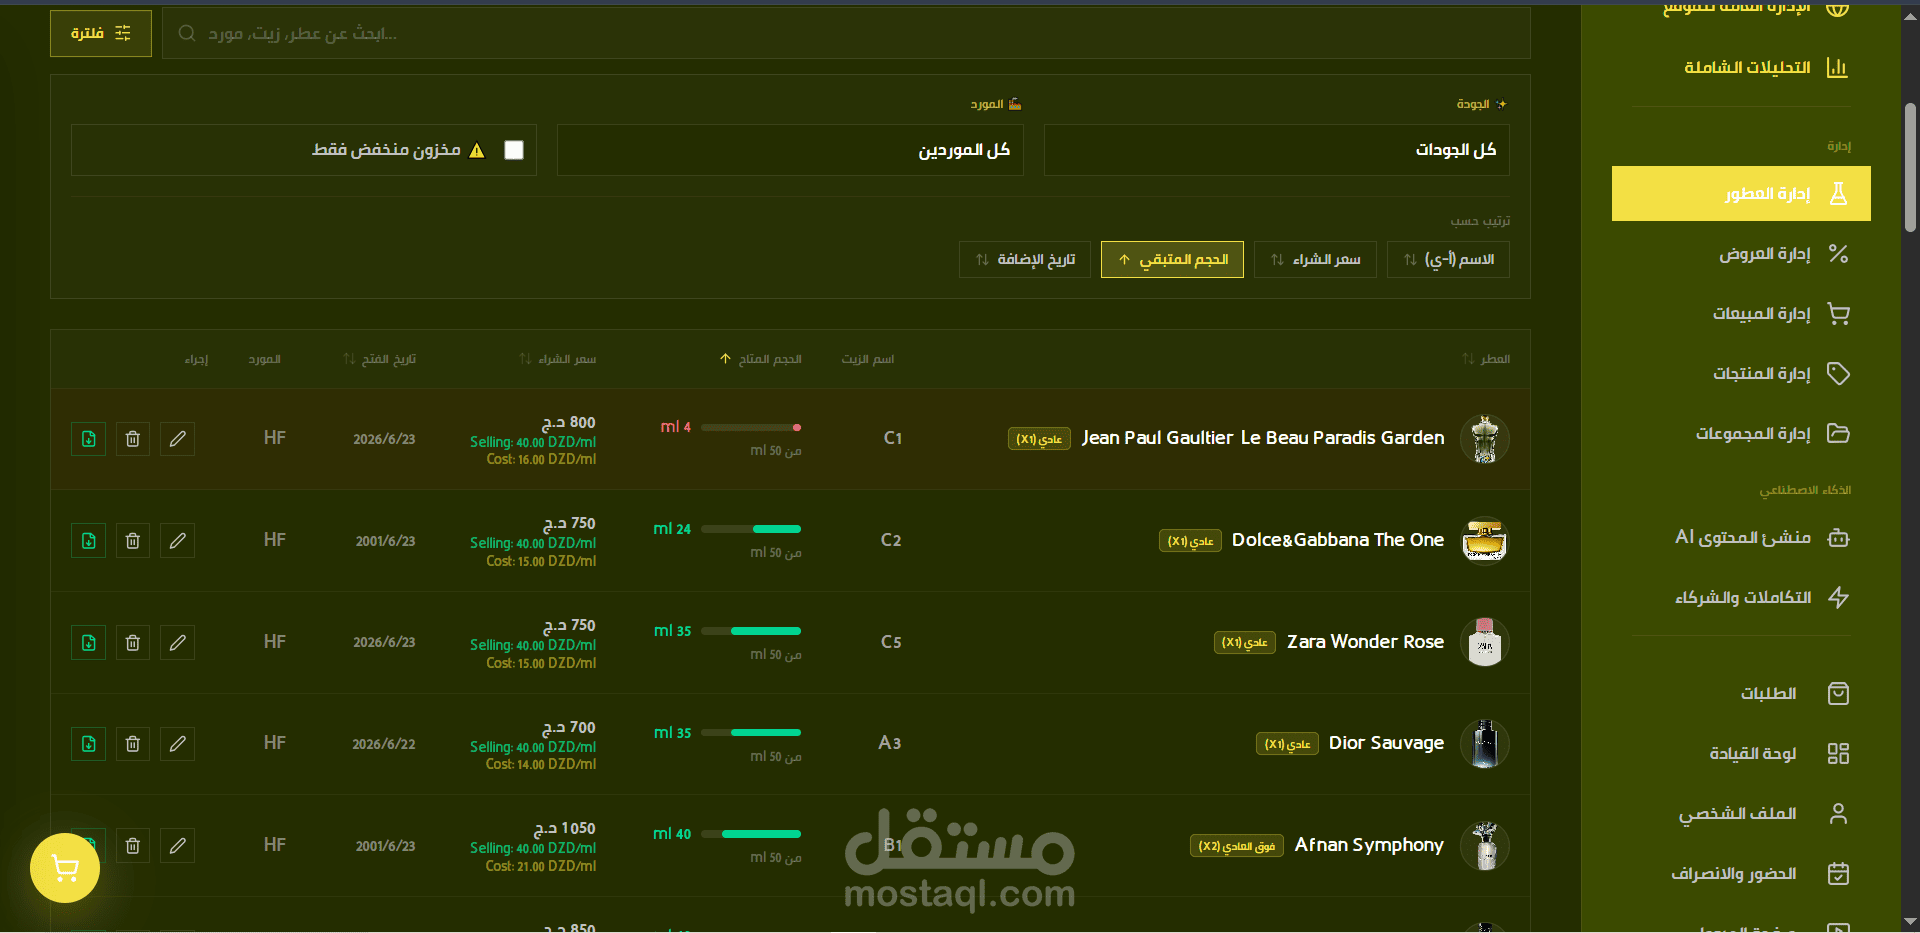Open the Dior Sauvage bottle thumbnail
This screenshot has width=1920, height=933.
click(x=1485, y=744)
